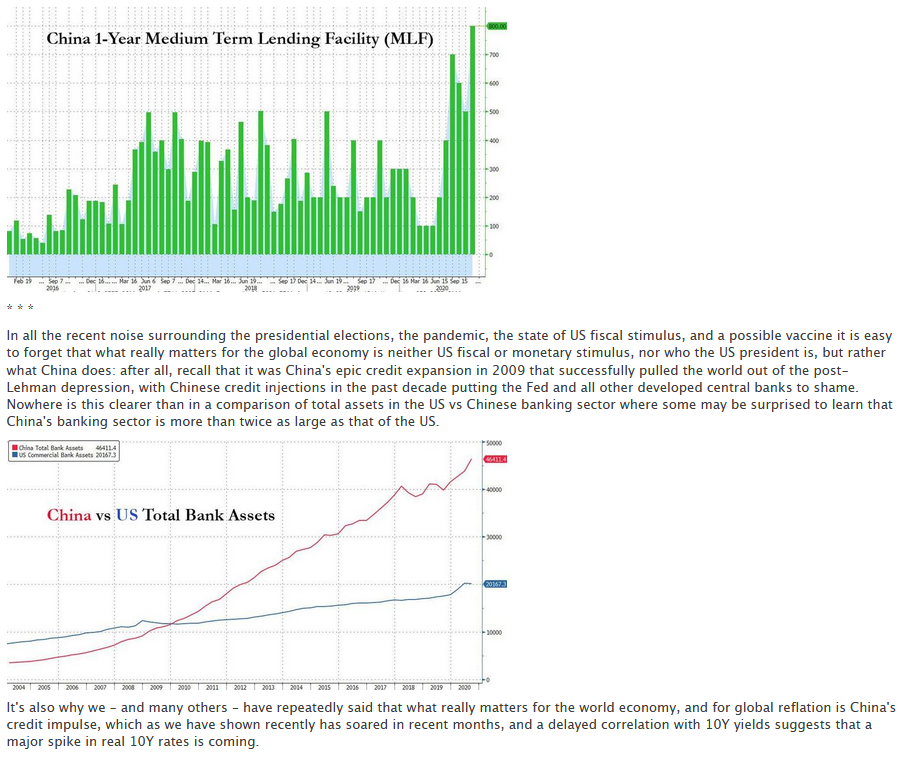901x758 pixels.
Task: Click the green 800.00 value label
Action: point(497,26)
